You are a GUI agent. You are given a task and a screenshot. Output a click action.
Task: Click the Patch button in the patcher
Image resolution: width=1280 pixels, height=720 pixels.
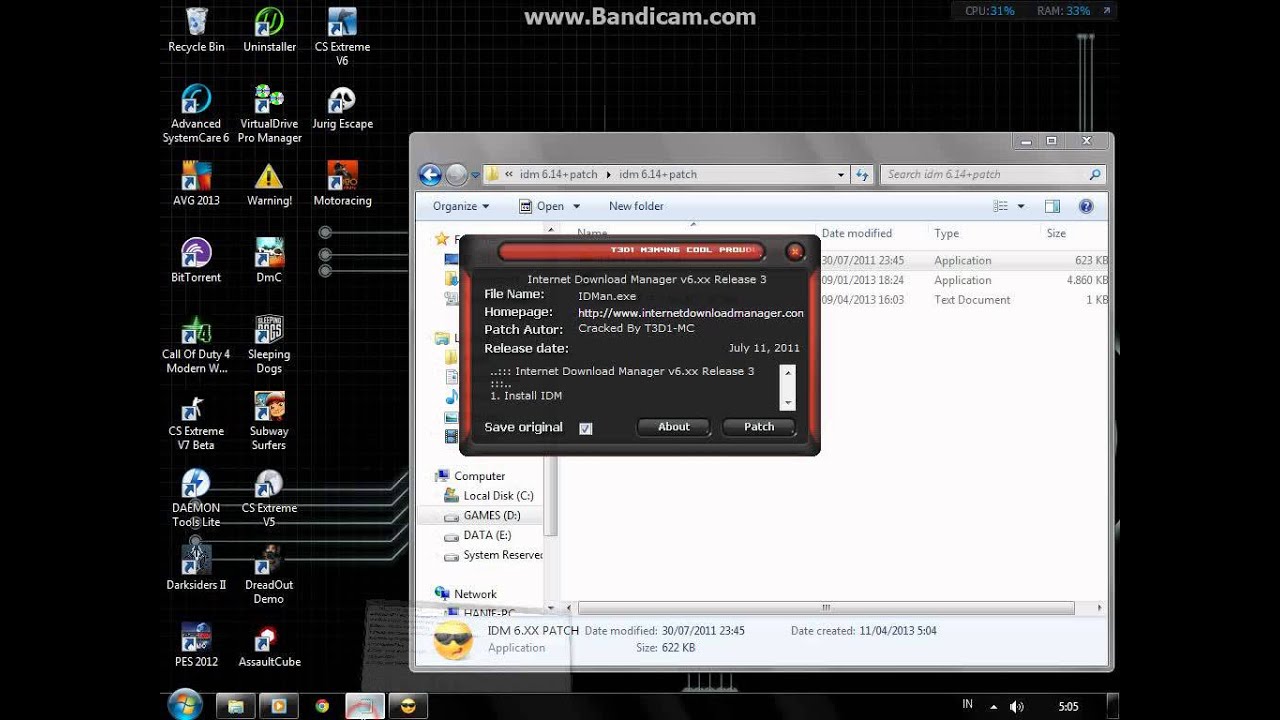click(759, 427)
